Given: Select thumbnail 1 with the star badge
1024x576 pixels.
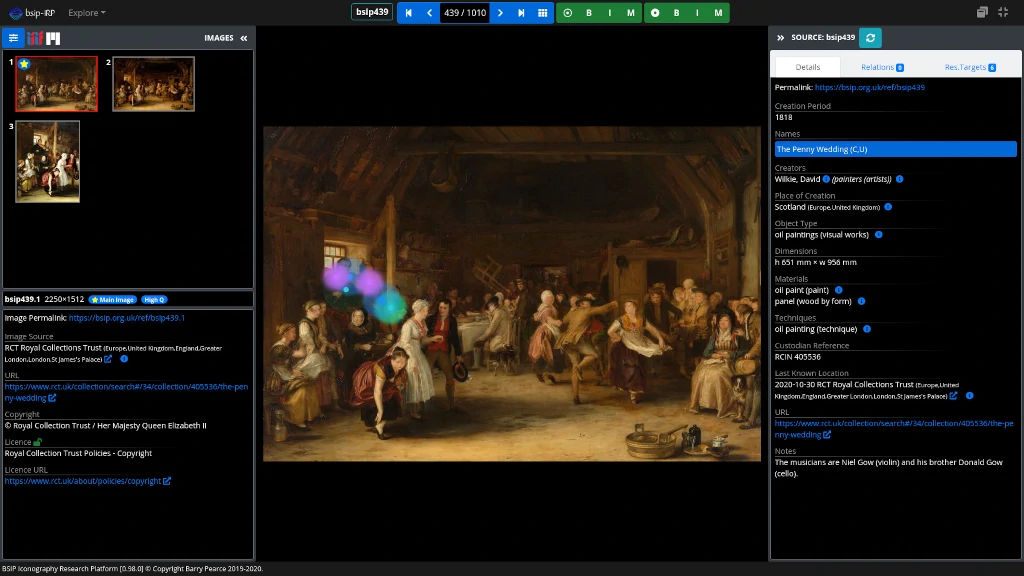Looking at the screenshot, I should (x=56, y=84).
